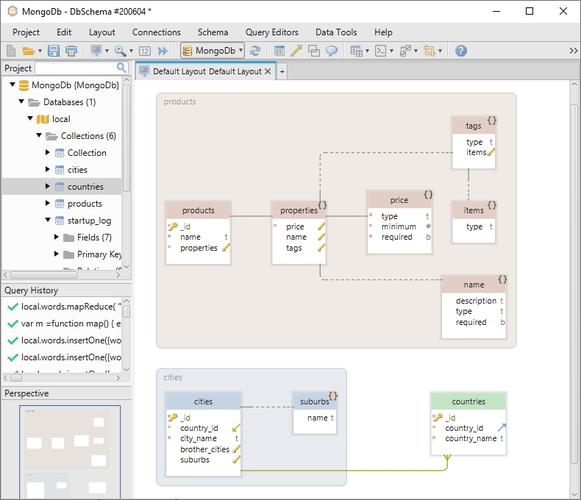This screenshot has height=500, width=581.
Task: Click the refresh schema icon
Action: [255, 50]
